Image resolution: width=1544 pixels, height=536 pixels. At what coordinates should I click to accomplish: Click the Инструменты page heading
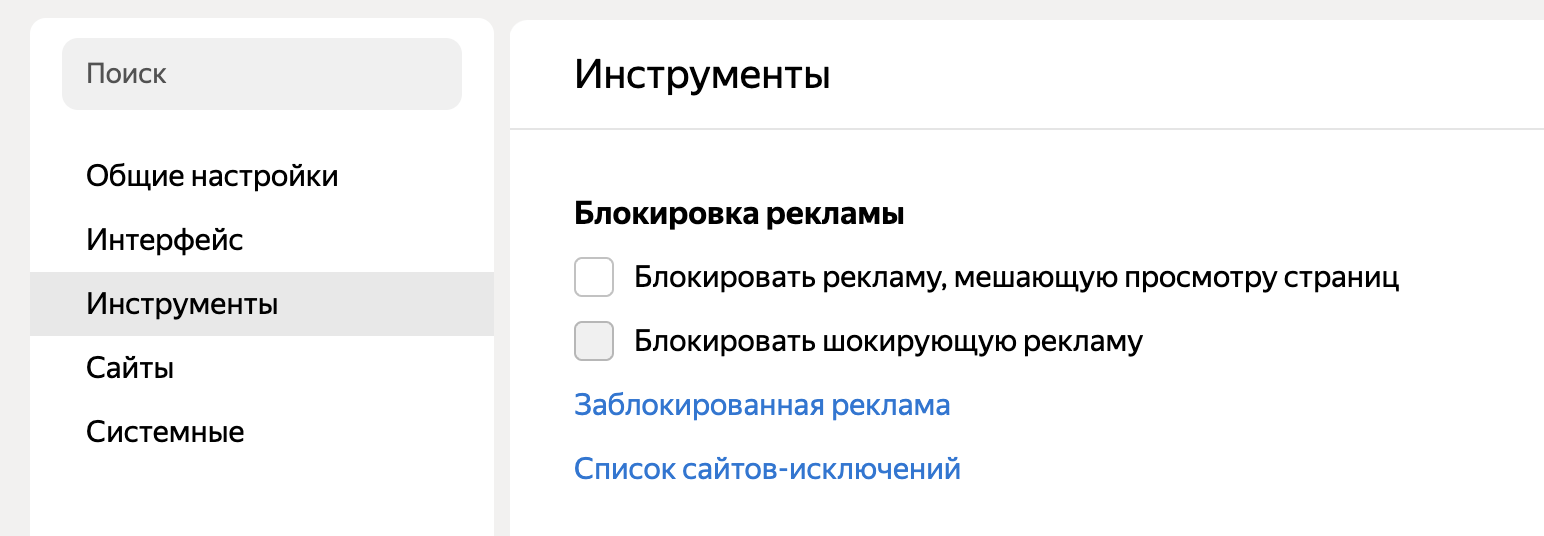(x=702, y=75)
